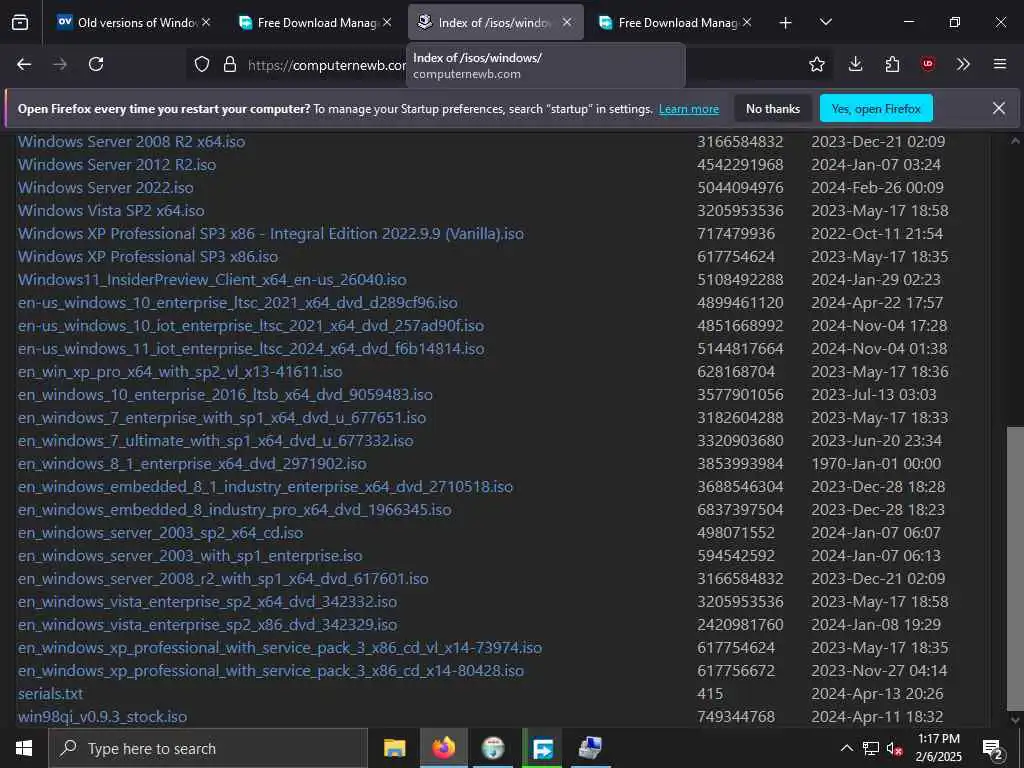Click the No thanks button

tap(773, 108)
